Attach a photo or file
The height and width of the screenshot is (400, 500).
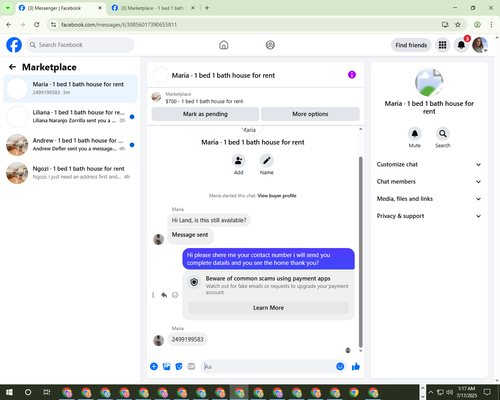pos(166,367)
